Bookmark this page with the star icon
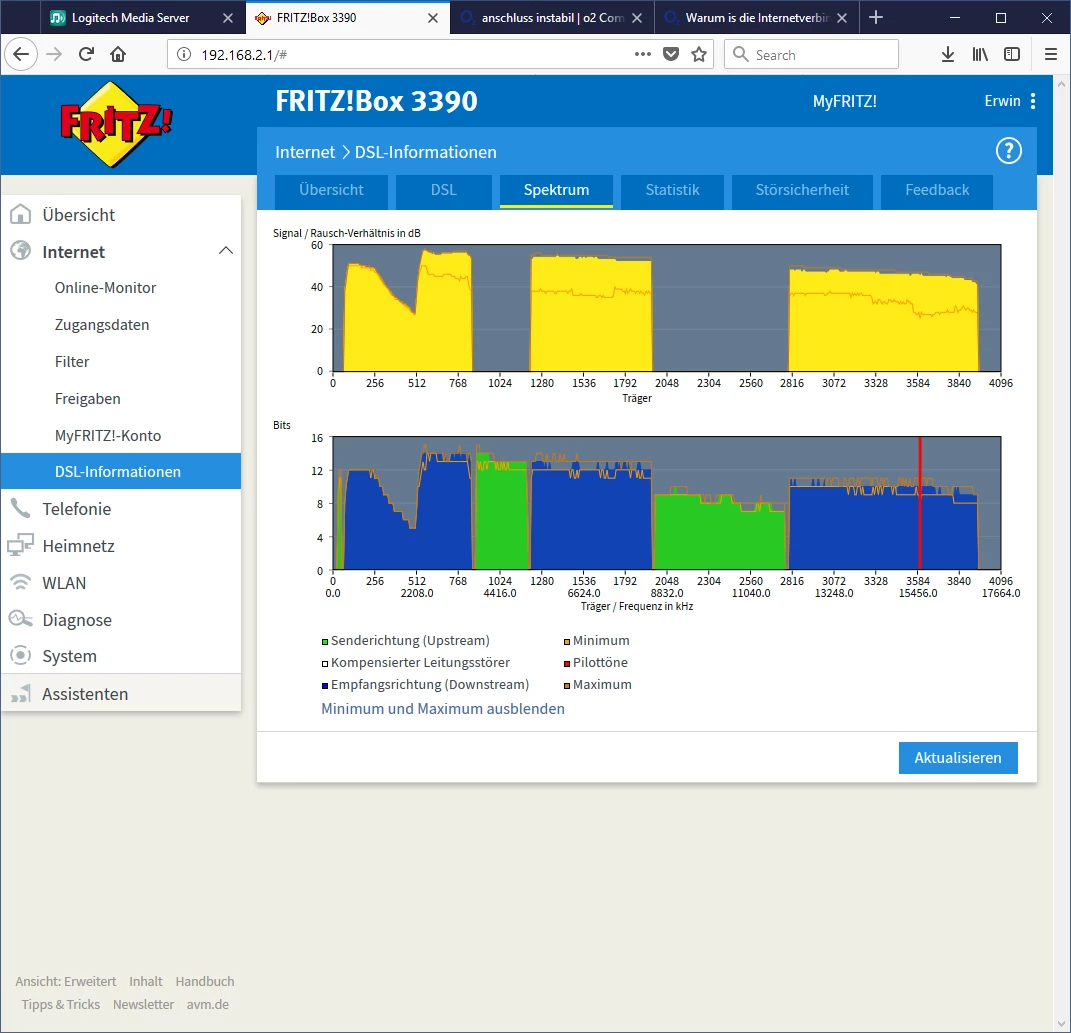Image resolution: width=1071 pixels, height=1033 pixels. click(x=699, y=54)
